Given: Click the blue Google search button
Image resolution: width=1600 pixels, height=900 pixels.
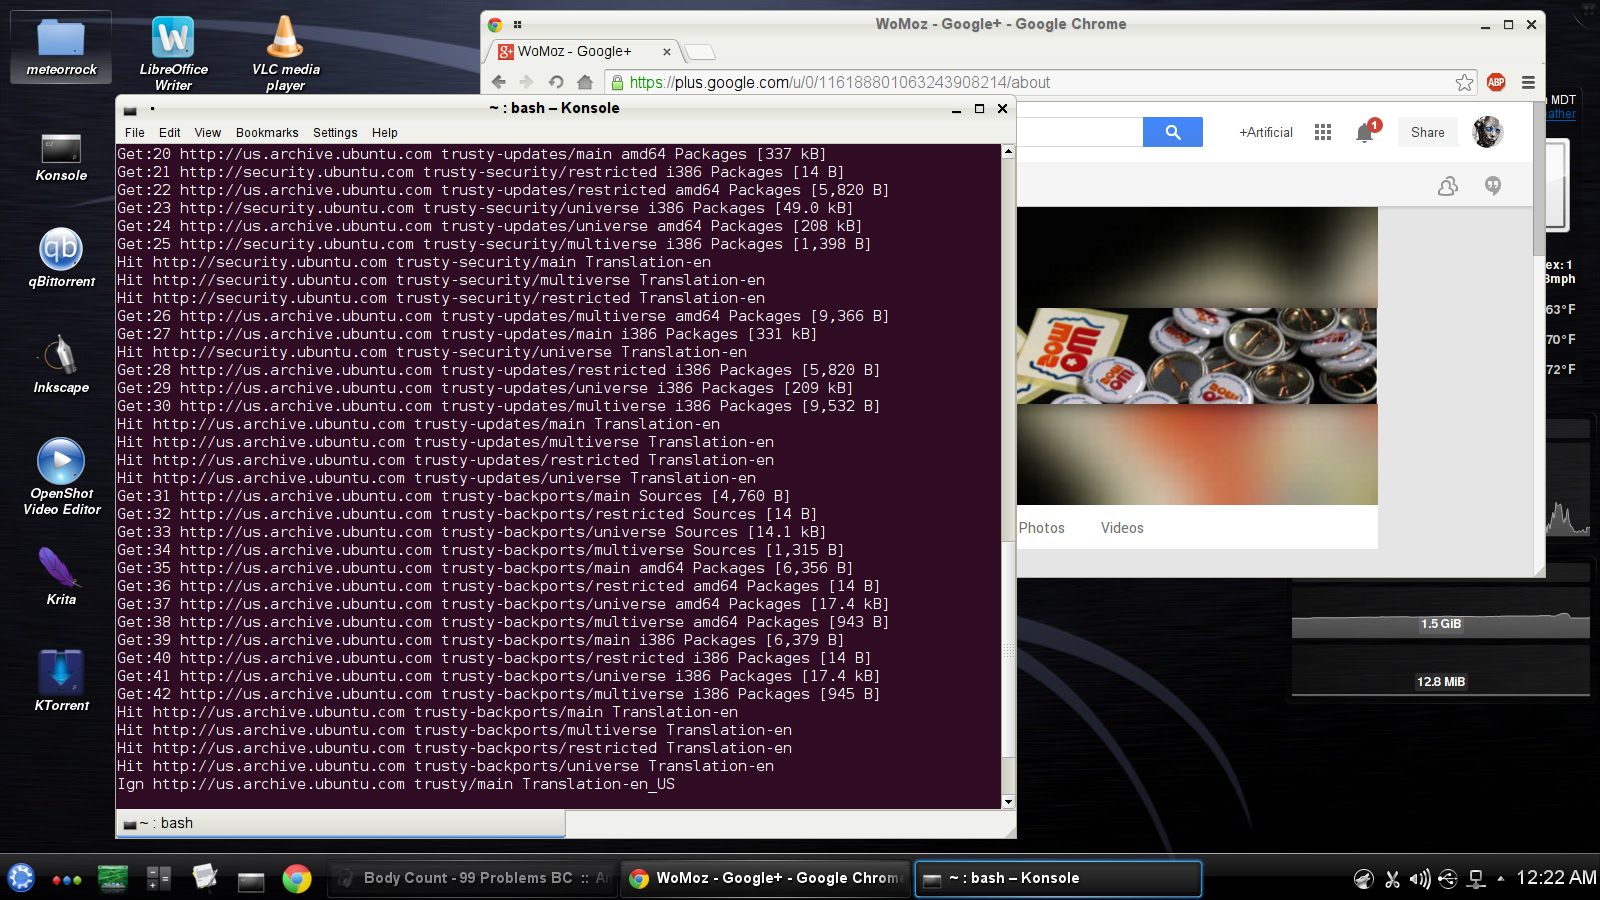Looking at the screenshot, I should tap(1173, 132).
